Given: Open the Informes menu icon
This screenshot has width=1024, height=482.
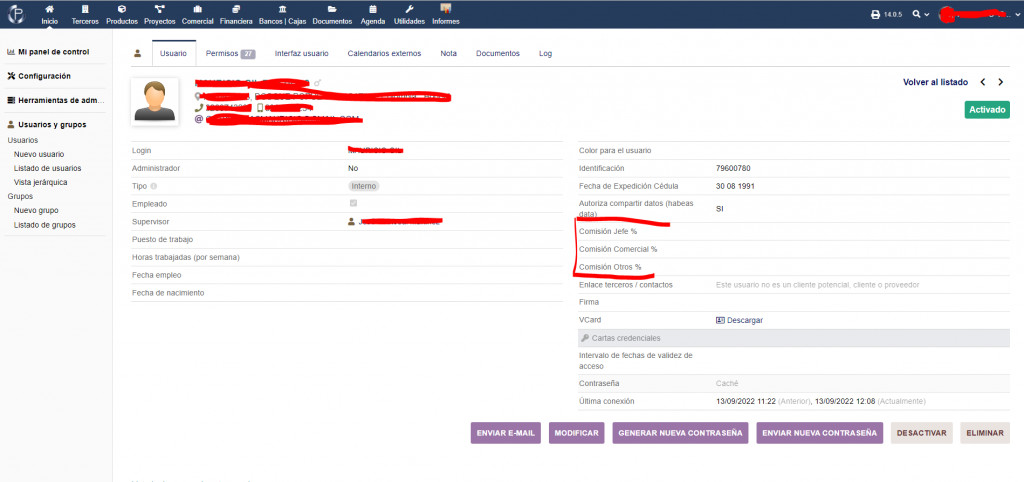Looking at the screenshot, I should (x=445, y=8).
